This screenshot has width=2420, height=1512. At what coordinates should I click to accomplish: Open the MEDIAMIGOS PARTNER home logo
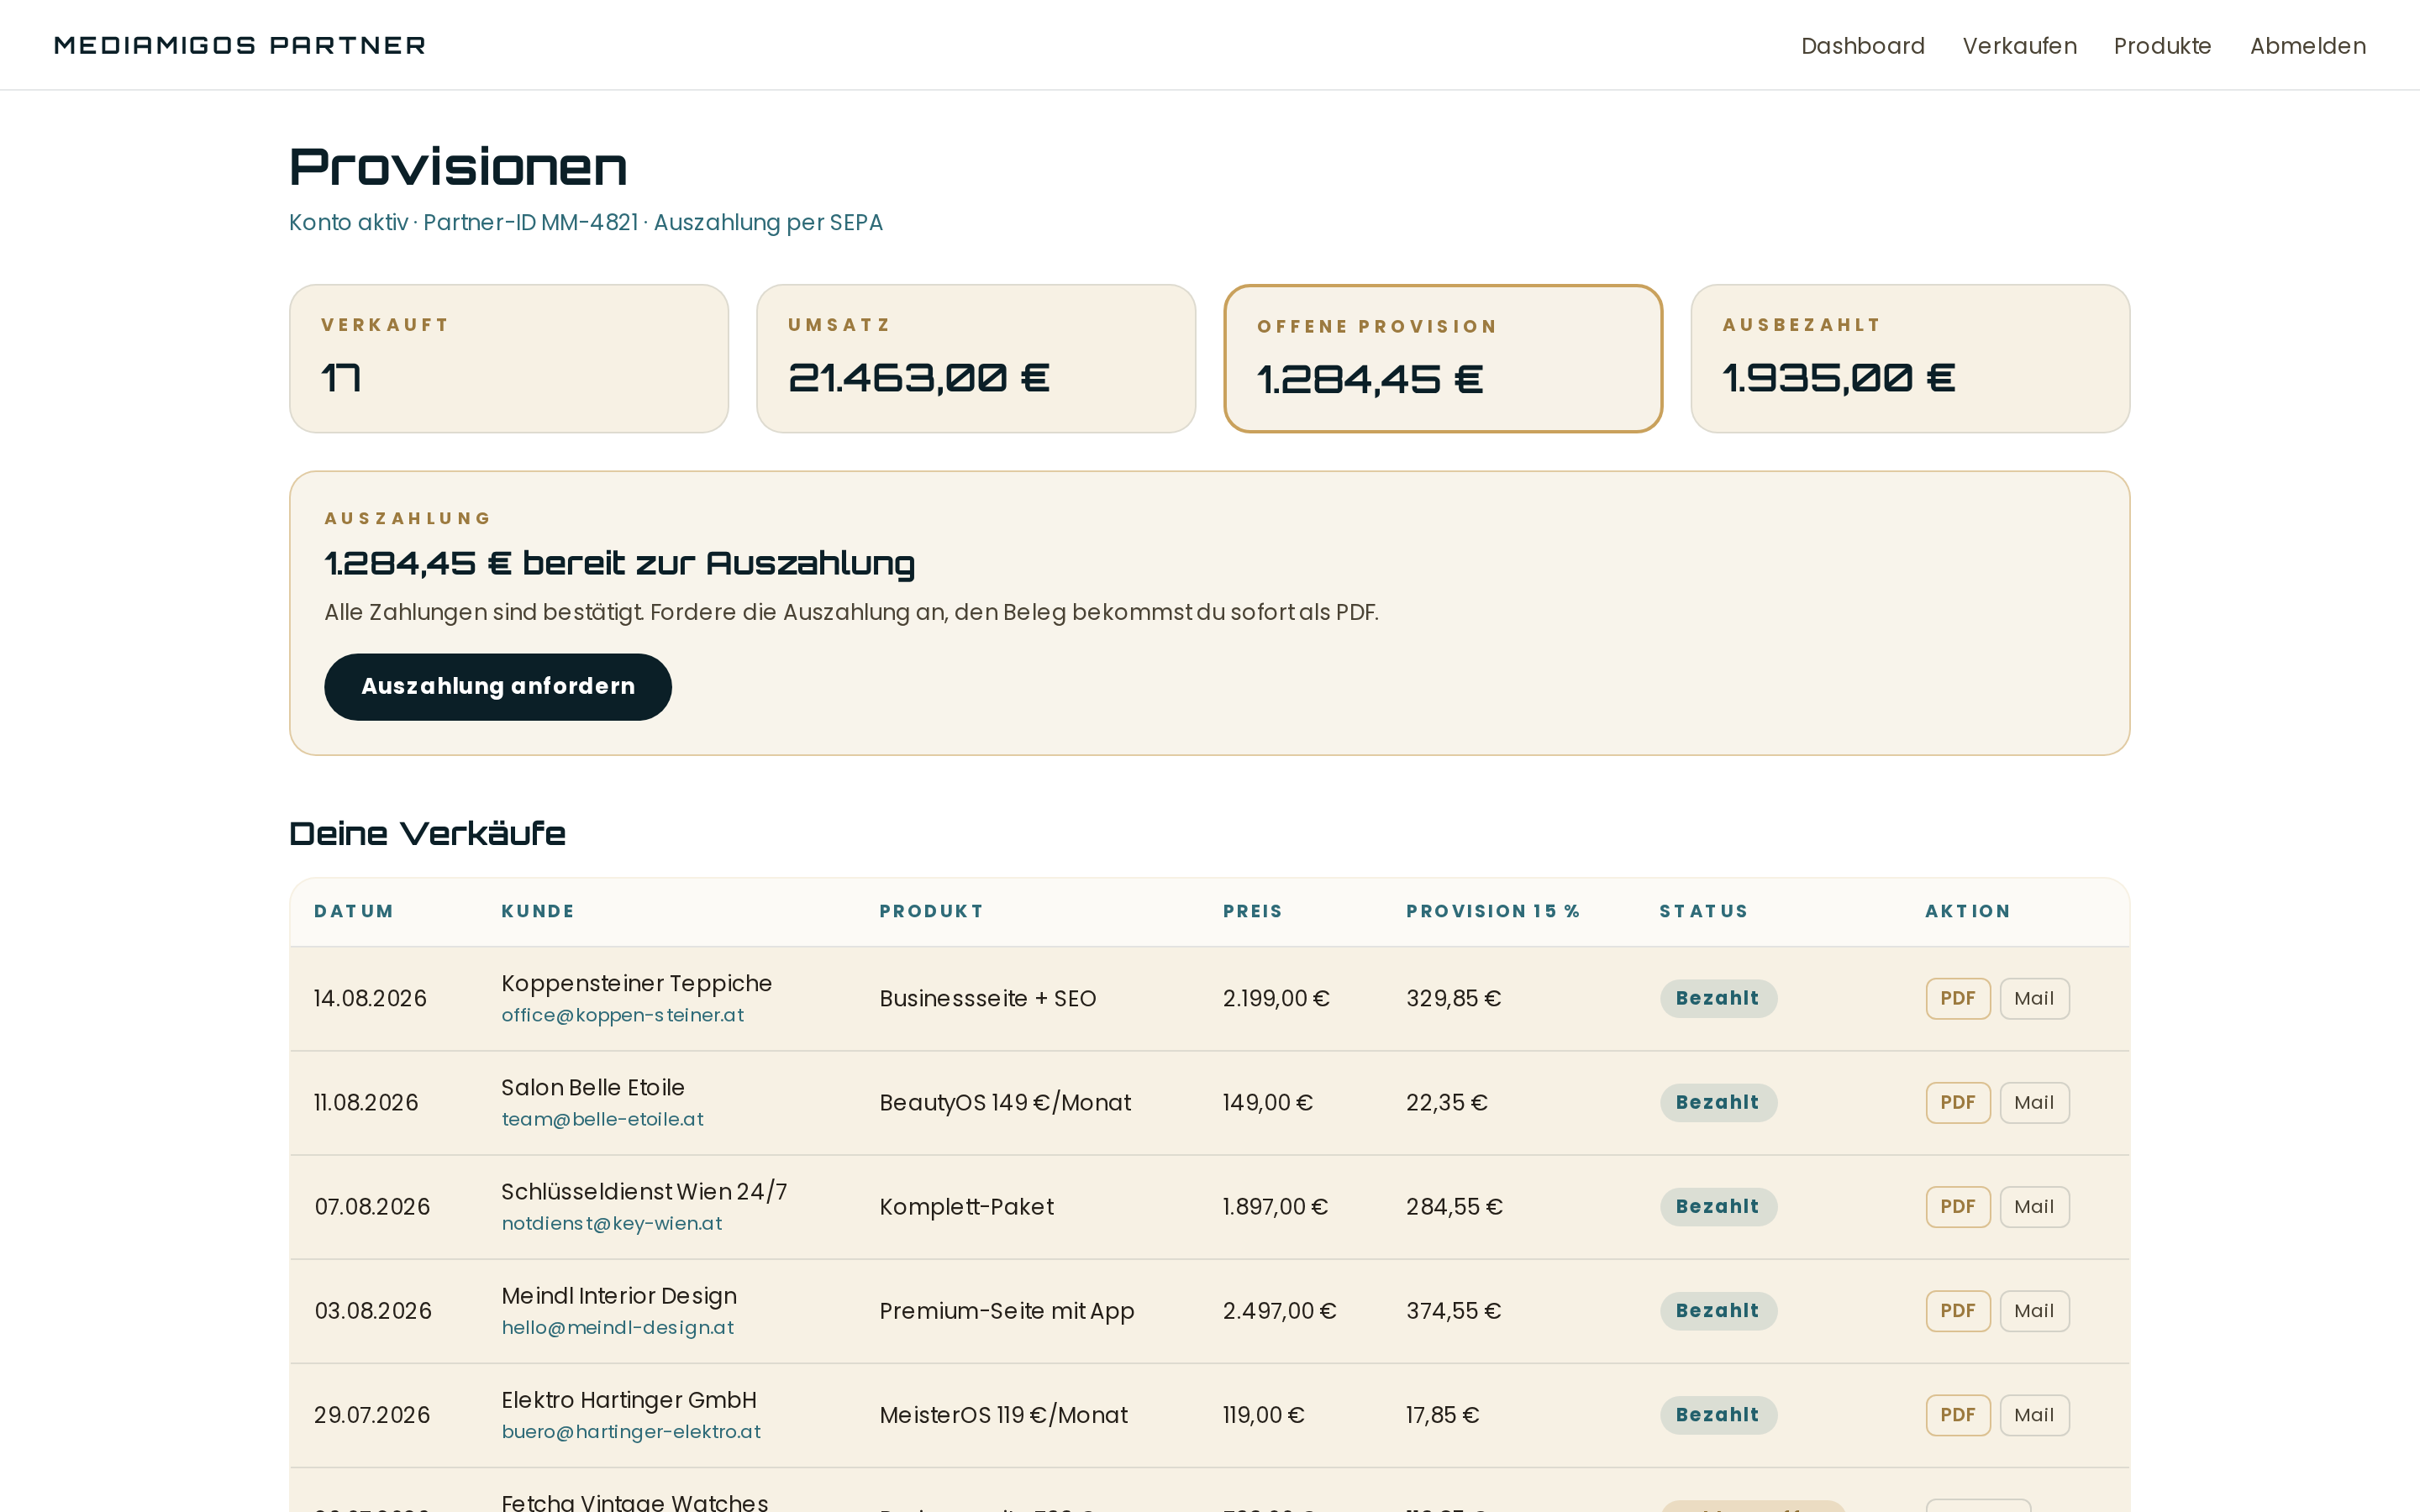240,45
